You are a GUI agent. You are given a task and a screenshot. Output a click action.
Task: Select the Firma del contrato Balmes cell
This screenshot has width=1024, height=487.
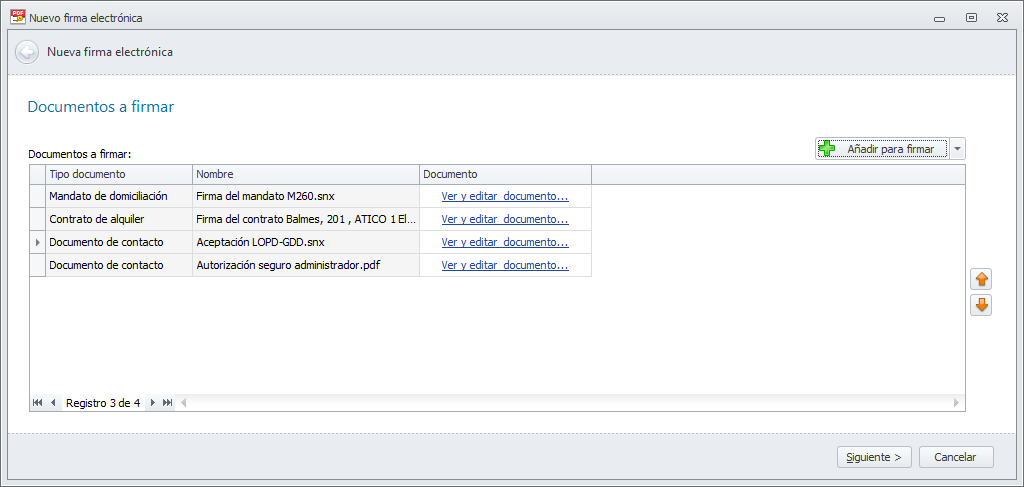(306, 219)
